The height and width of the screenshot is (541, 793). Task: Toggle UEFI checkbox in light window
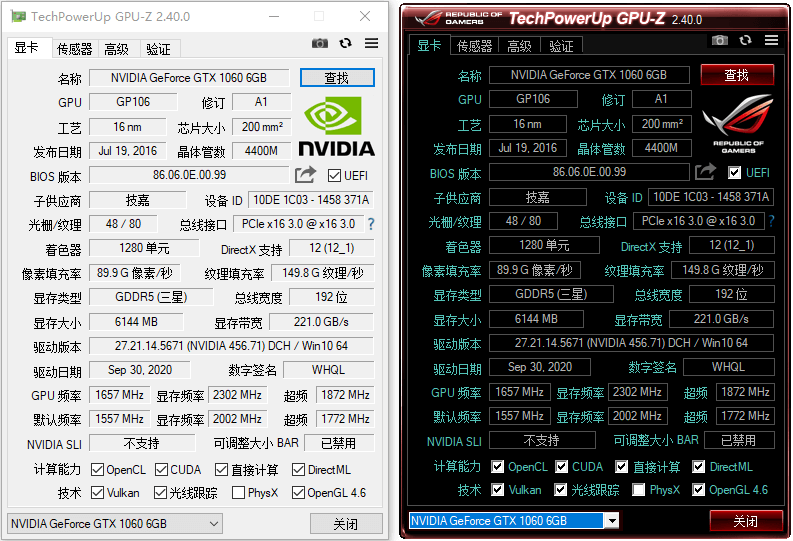click(334, 175)
